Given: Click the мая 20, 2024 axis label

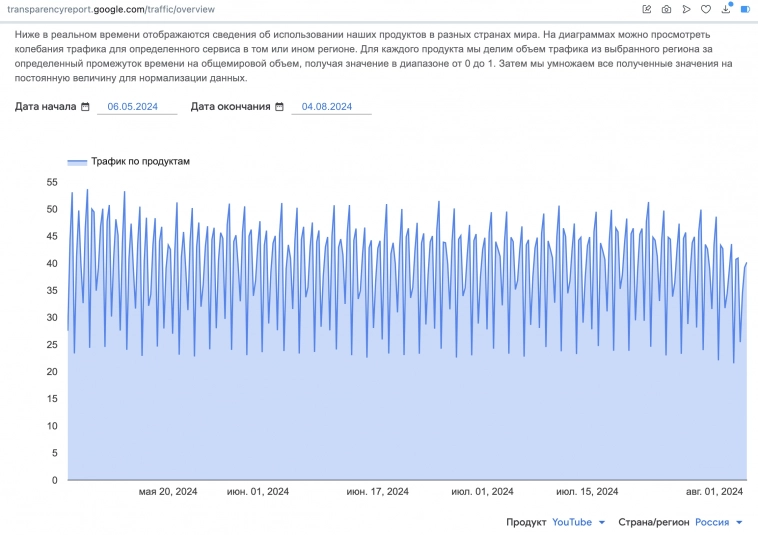Looking at the screenshot, I should click(167, 491).
